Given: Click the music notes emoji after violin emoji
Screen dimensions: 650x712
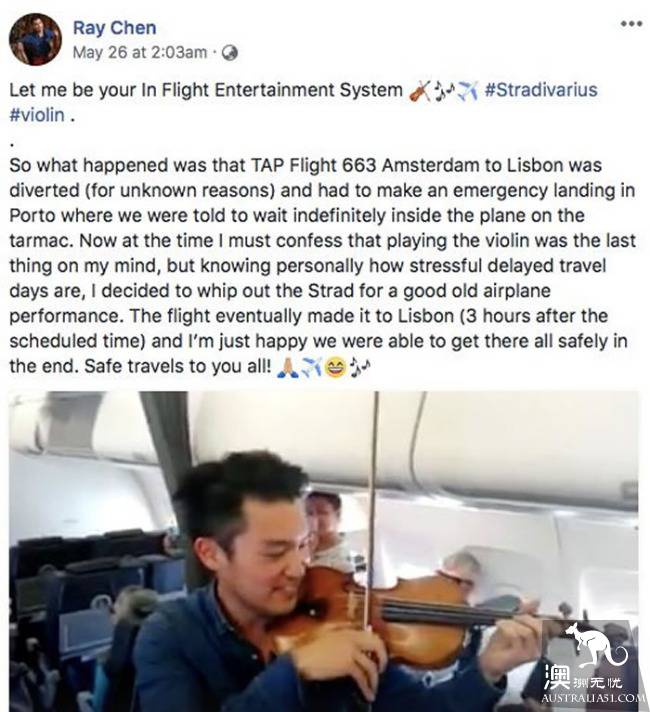Looking at the screenshot, I should (x=443, y=91).
